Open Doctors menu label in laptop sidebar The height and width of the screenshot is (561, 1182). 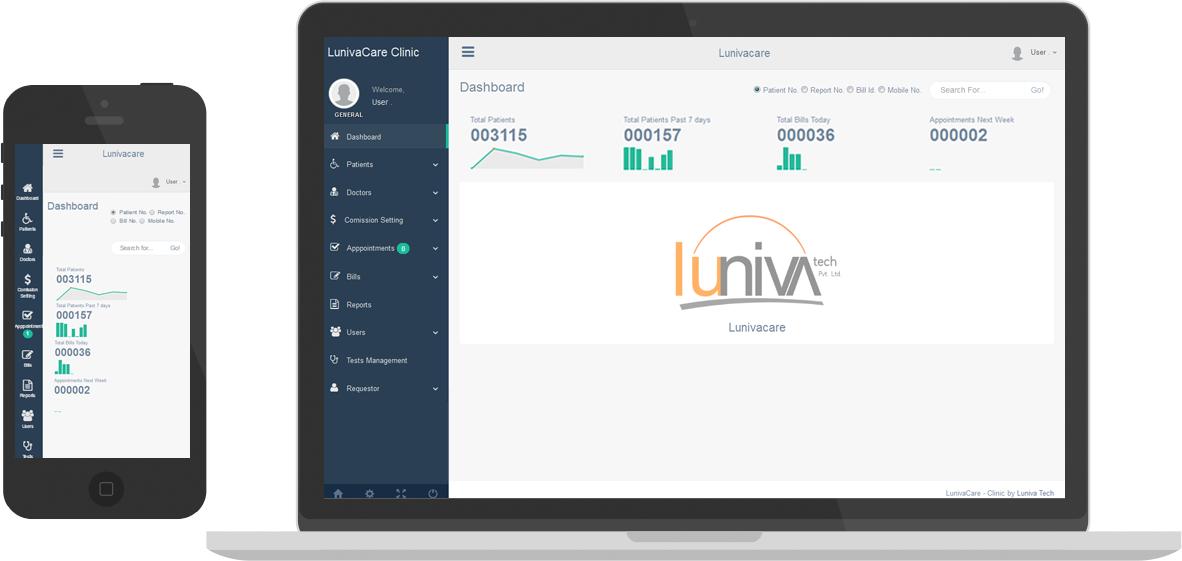click(x=359, y=193)
